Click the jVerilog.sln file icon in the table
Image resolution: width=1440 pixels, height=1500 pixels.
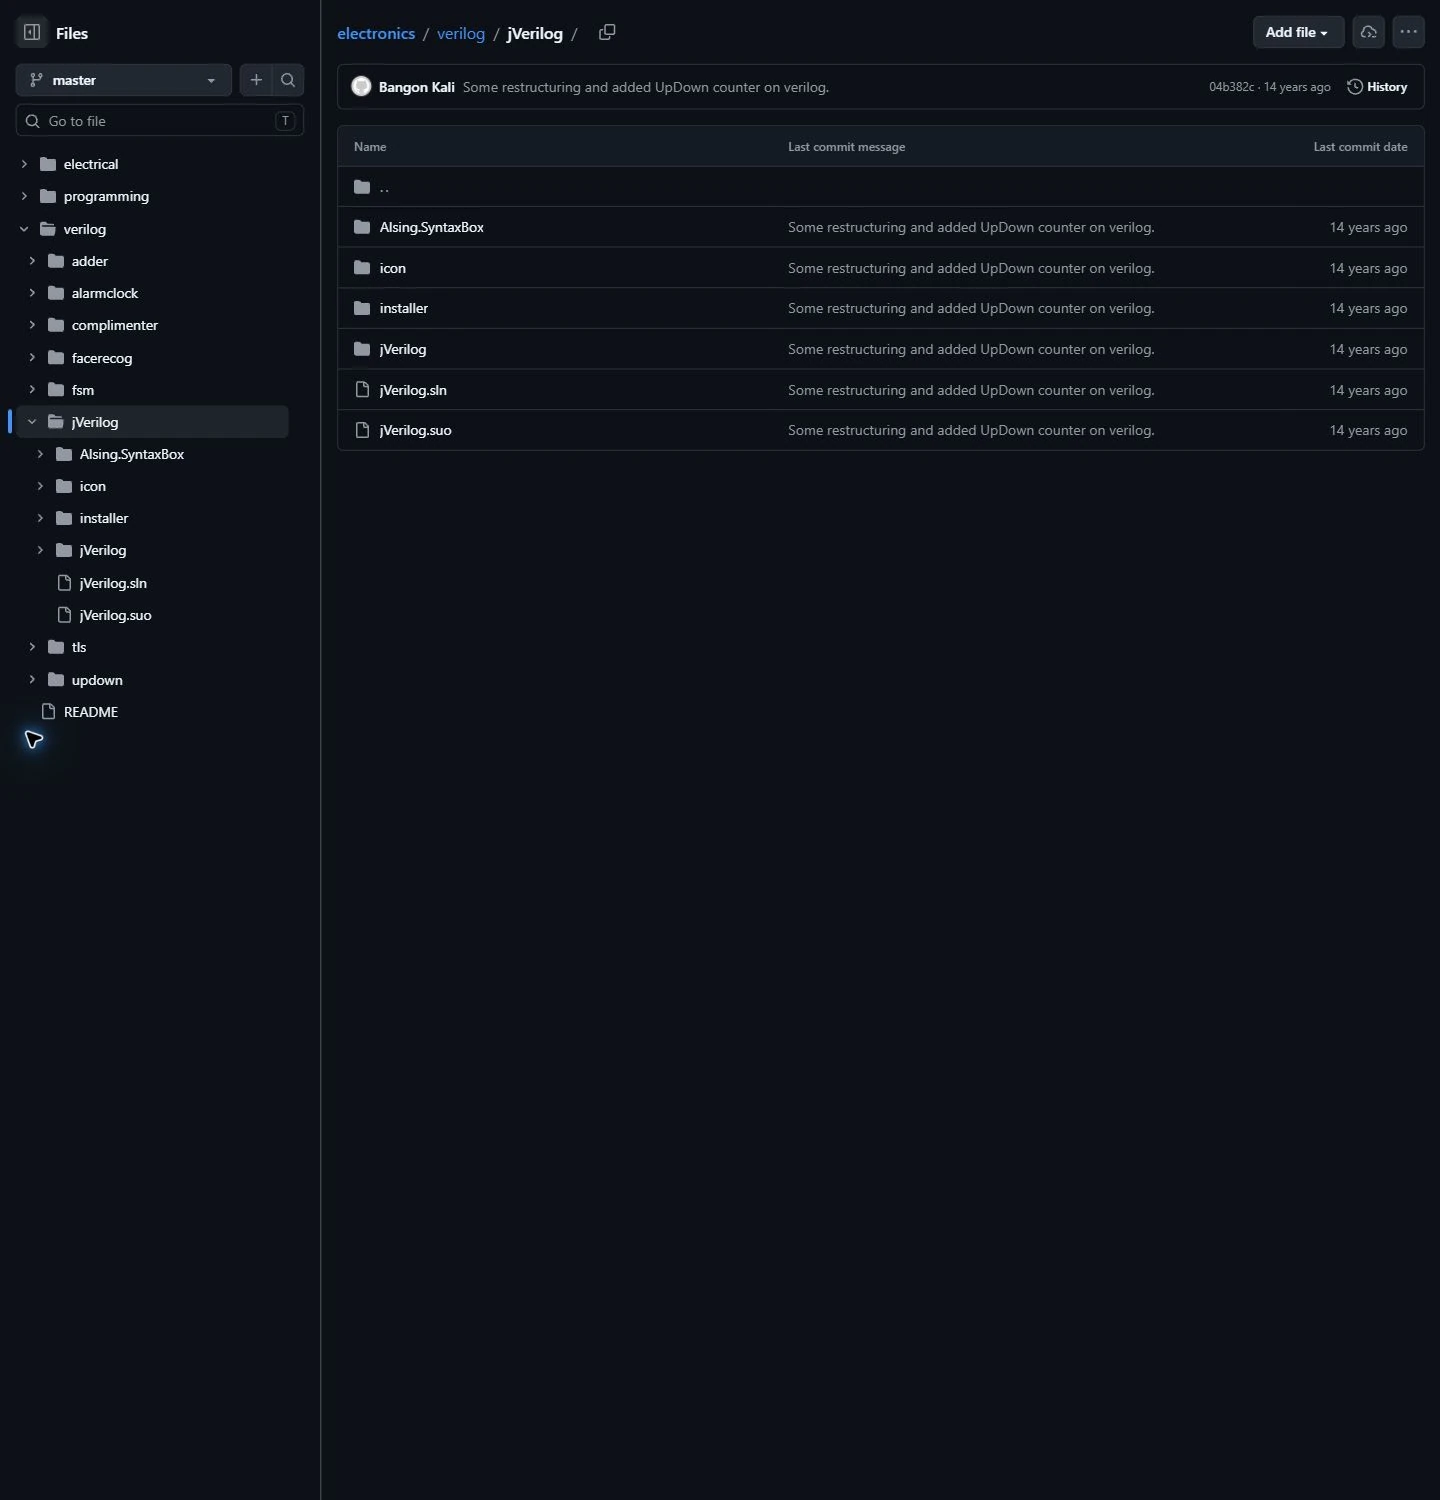362,390
